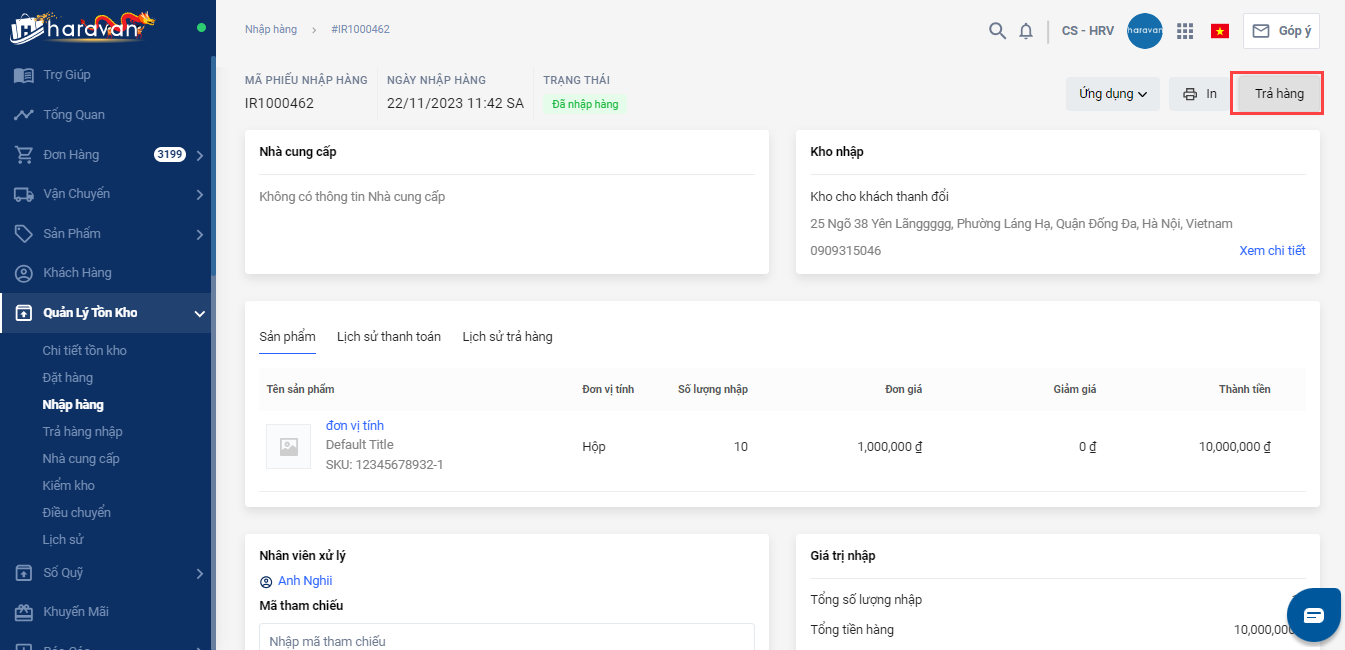
Task: Open the chat support bubble
Action: click(1313, 614)
